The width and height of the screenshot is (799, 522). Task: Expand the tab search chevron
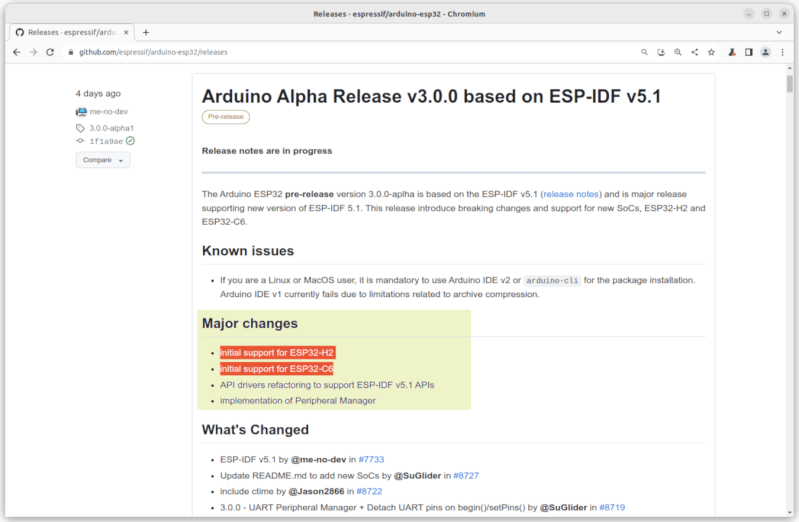pyautogui.click(x=779, y=32)
